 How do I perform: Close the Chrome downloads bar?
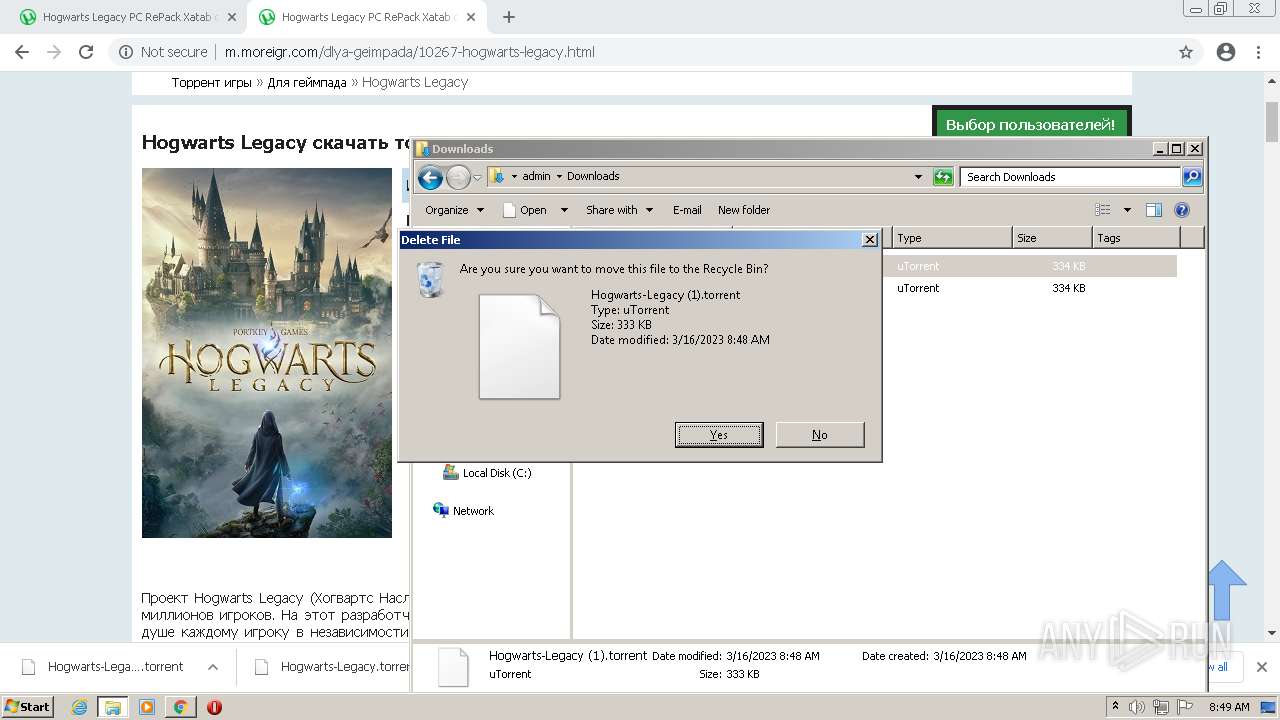pyautogui.click(x=1261, y=667)
